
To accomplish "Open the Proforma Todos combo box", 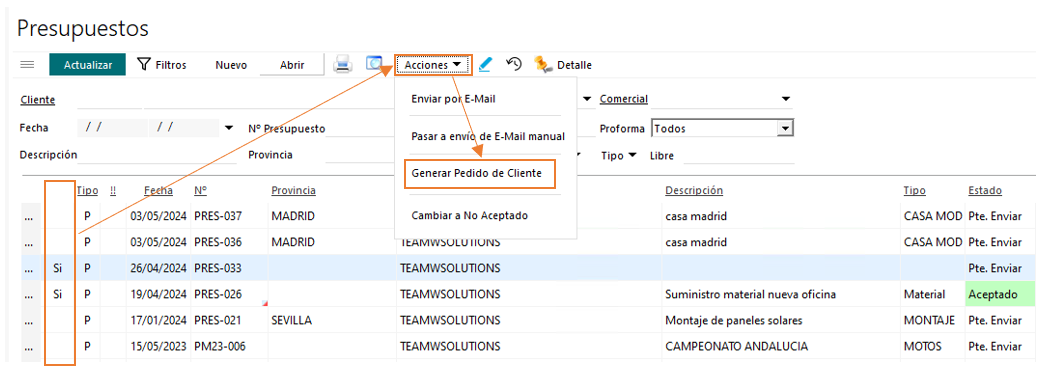I will 722,128.
